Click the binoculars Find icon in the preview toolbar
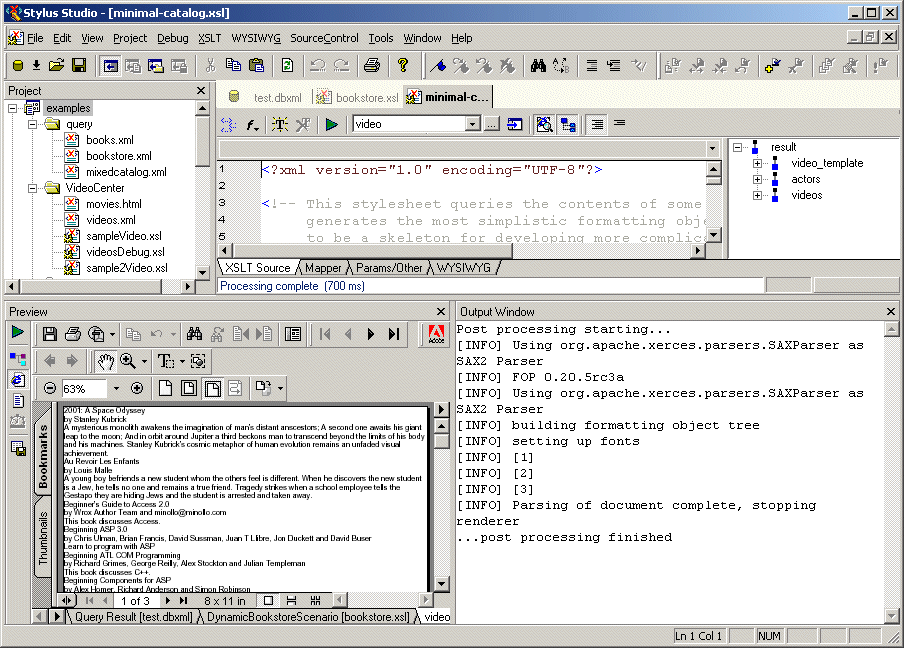This screenshot has height=648, width=904. coord(194,334)
